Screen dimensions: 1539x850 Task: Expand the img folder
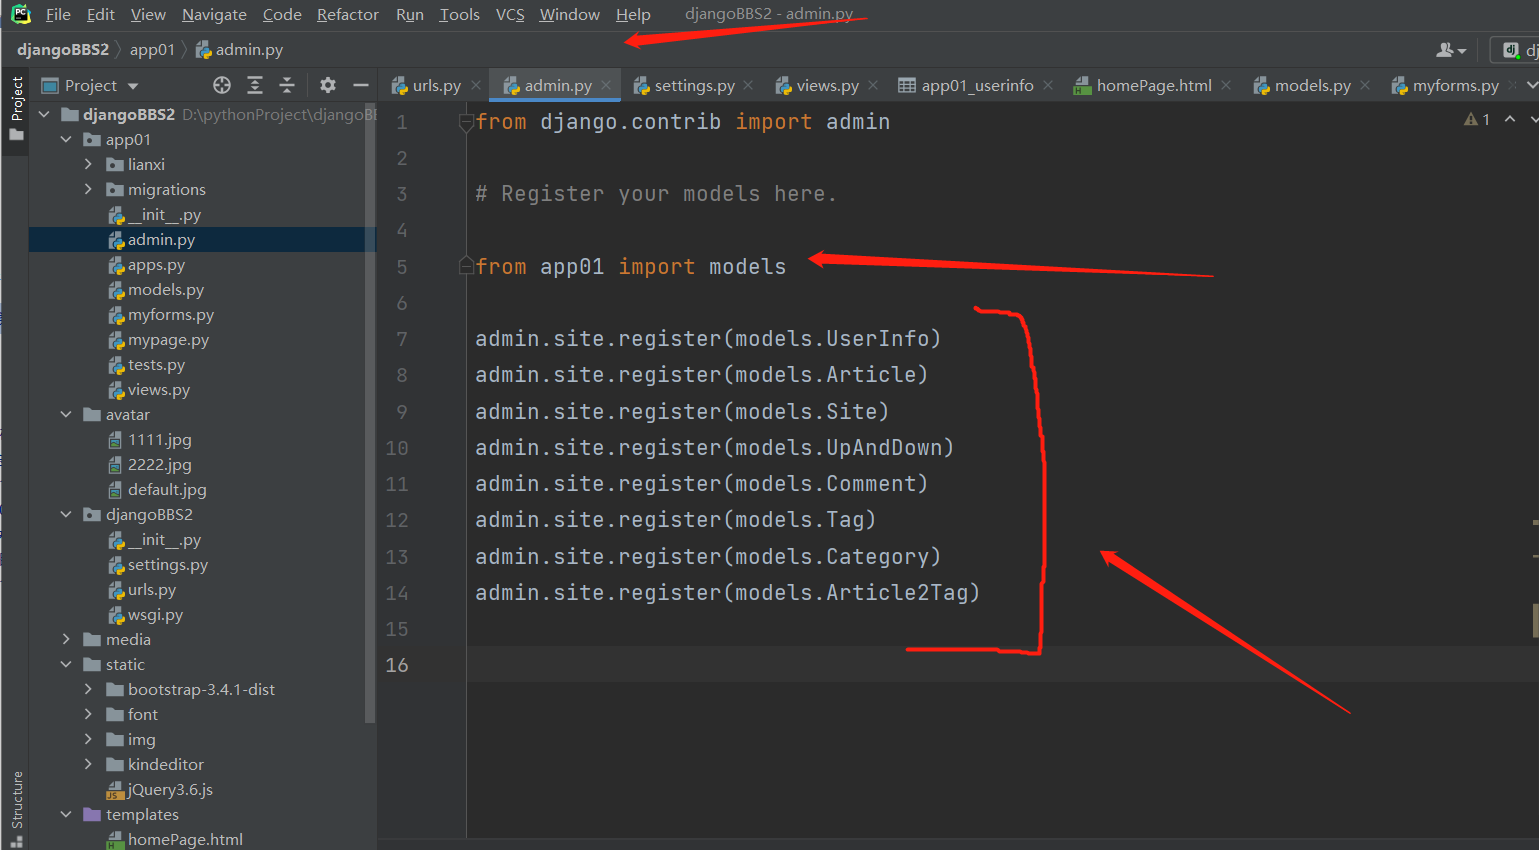(88, 739)
